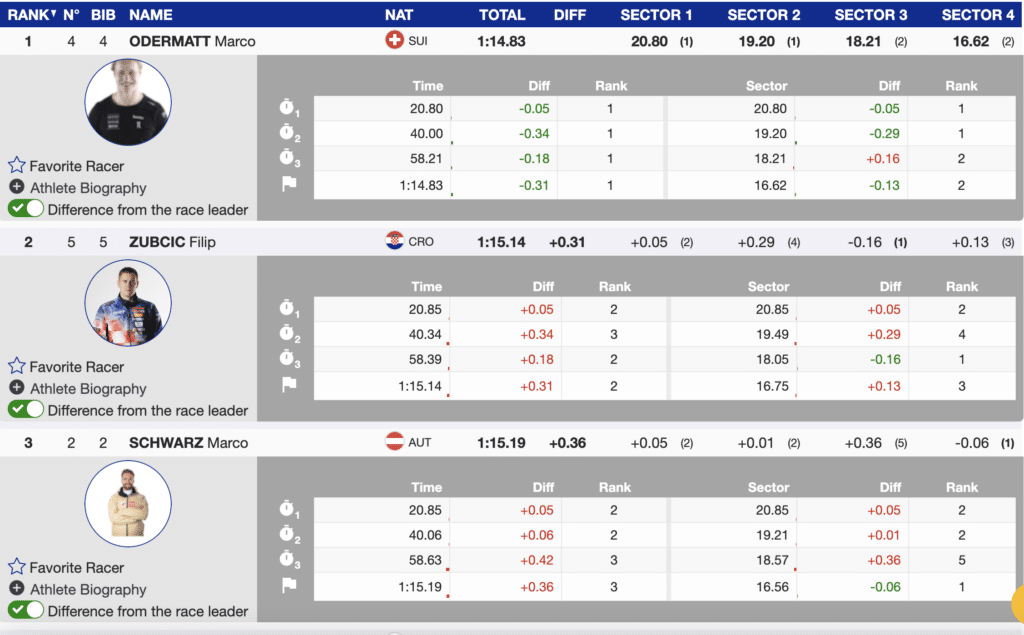Click the star icon beside Schwarz's Favorite Racer
This screenshot has width=1024, height=635.
[17, 567]
